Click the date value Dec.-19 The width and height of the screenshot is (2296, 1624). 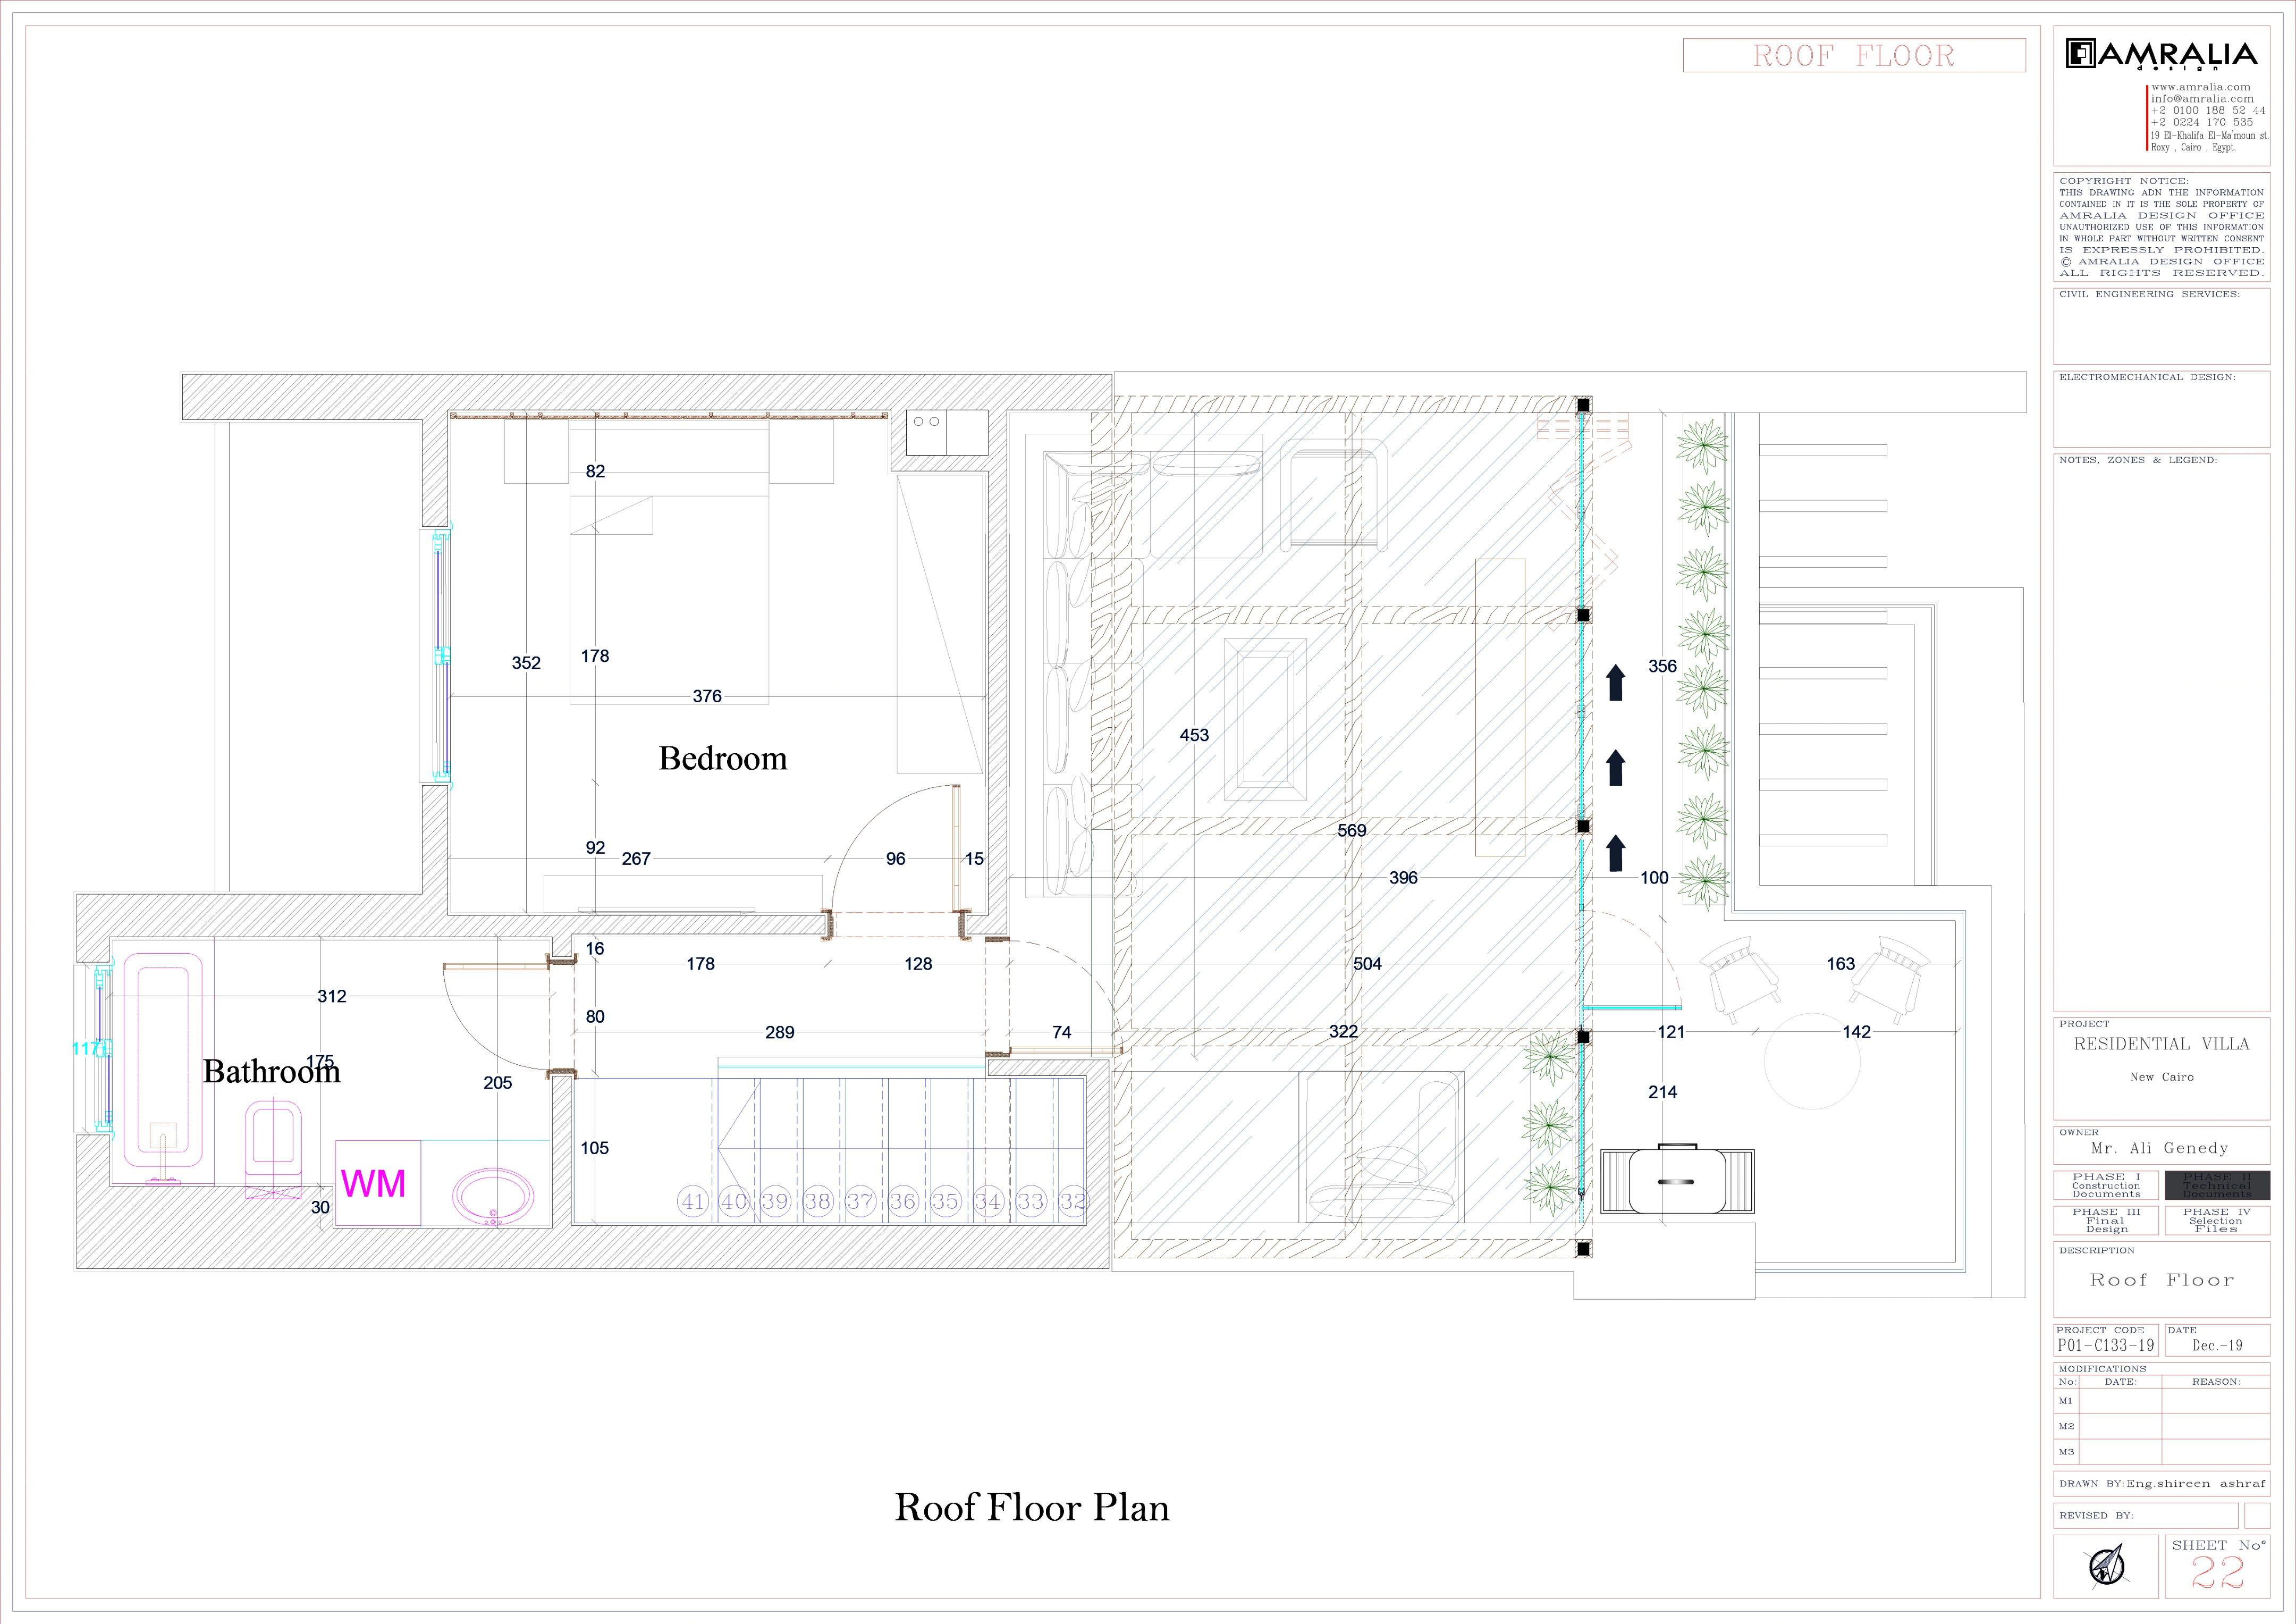tap(2217, 1345)
